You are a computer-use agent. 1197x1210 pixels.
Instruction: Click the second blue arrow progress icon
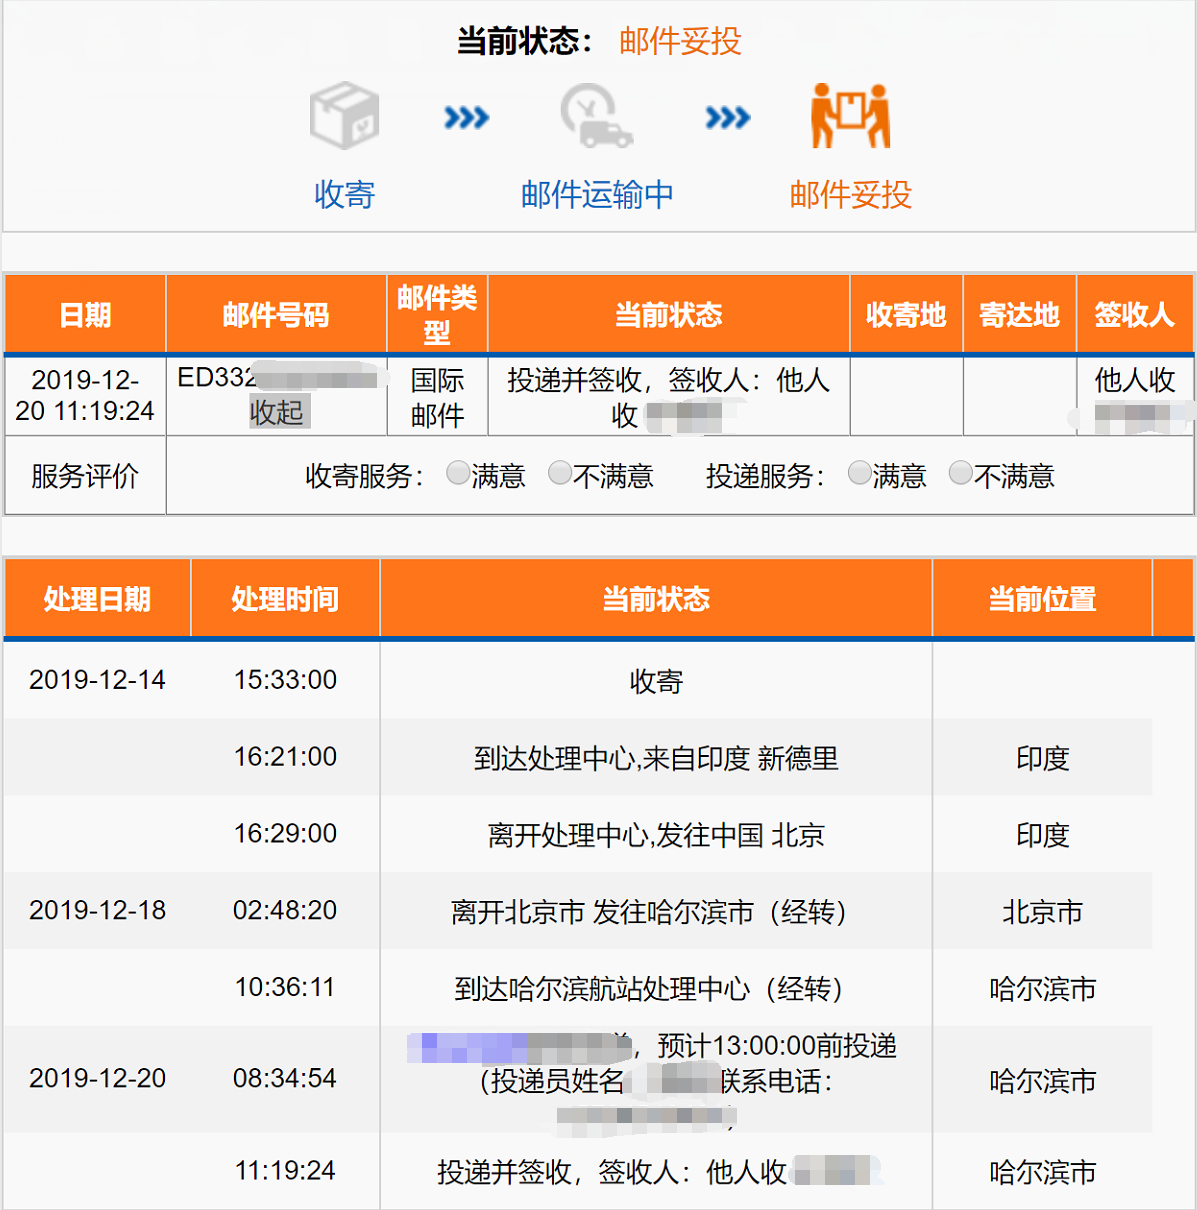(x=726, y=115)
